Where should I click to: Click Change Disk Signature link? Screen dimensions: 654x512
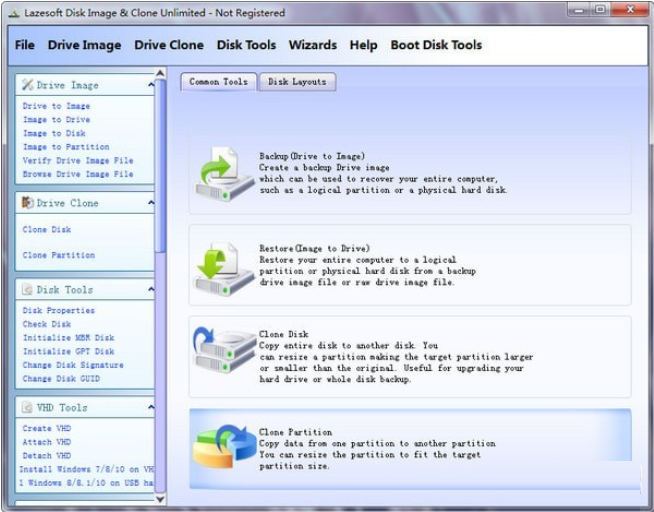point(73,365)
